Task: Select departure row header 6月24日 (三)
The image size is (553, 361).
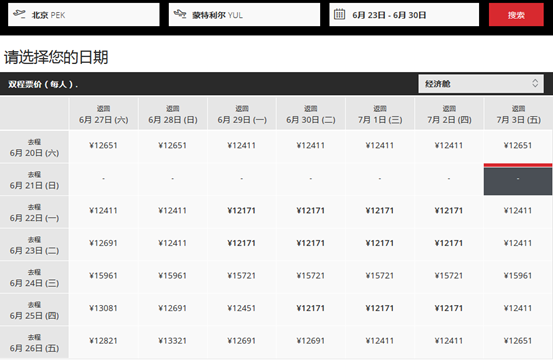Action: 34,277
